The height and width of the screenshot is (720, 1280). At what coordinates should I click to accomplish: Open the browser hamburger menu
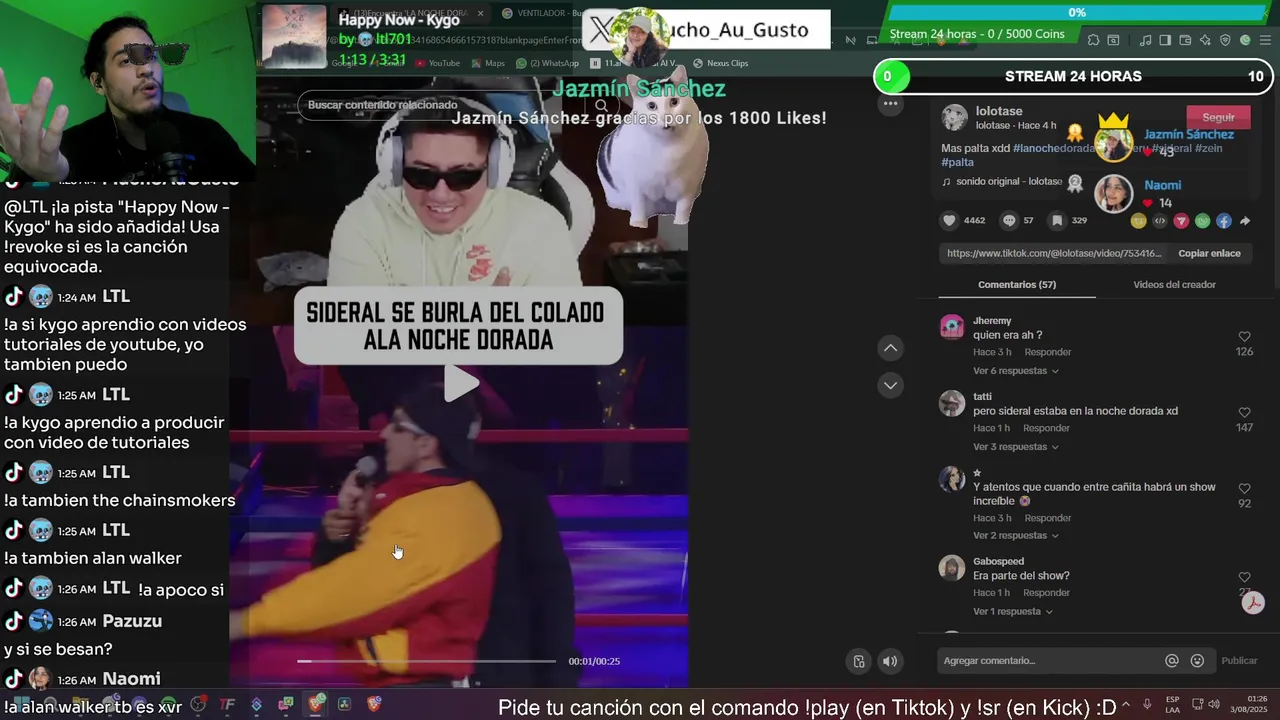pyautogui.click(x=1265, y=40)
